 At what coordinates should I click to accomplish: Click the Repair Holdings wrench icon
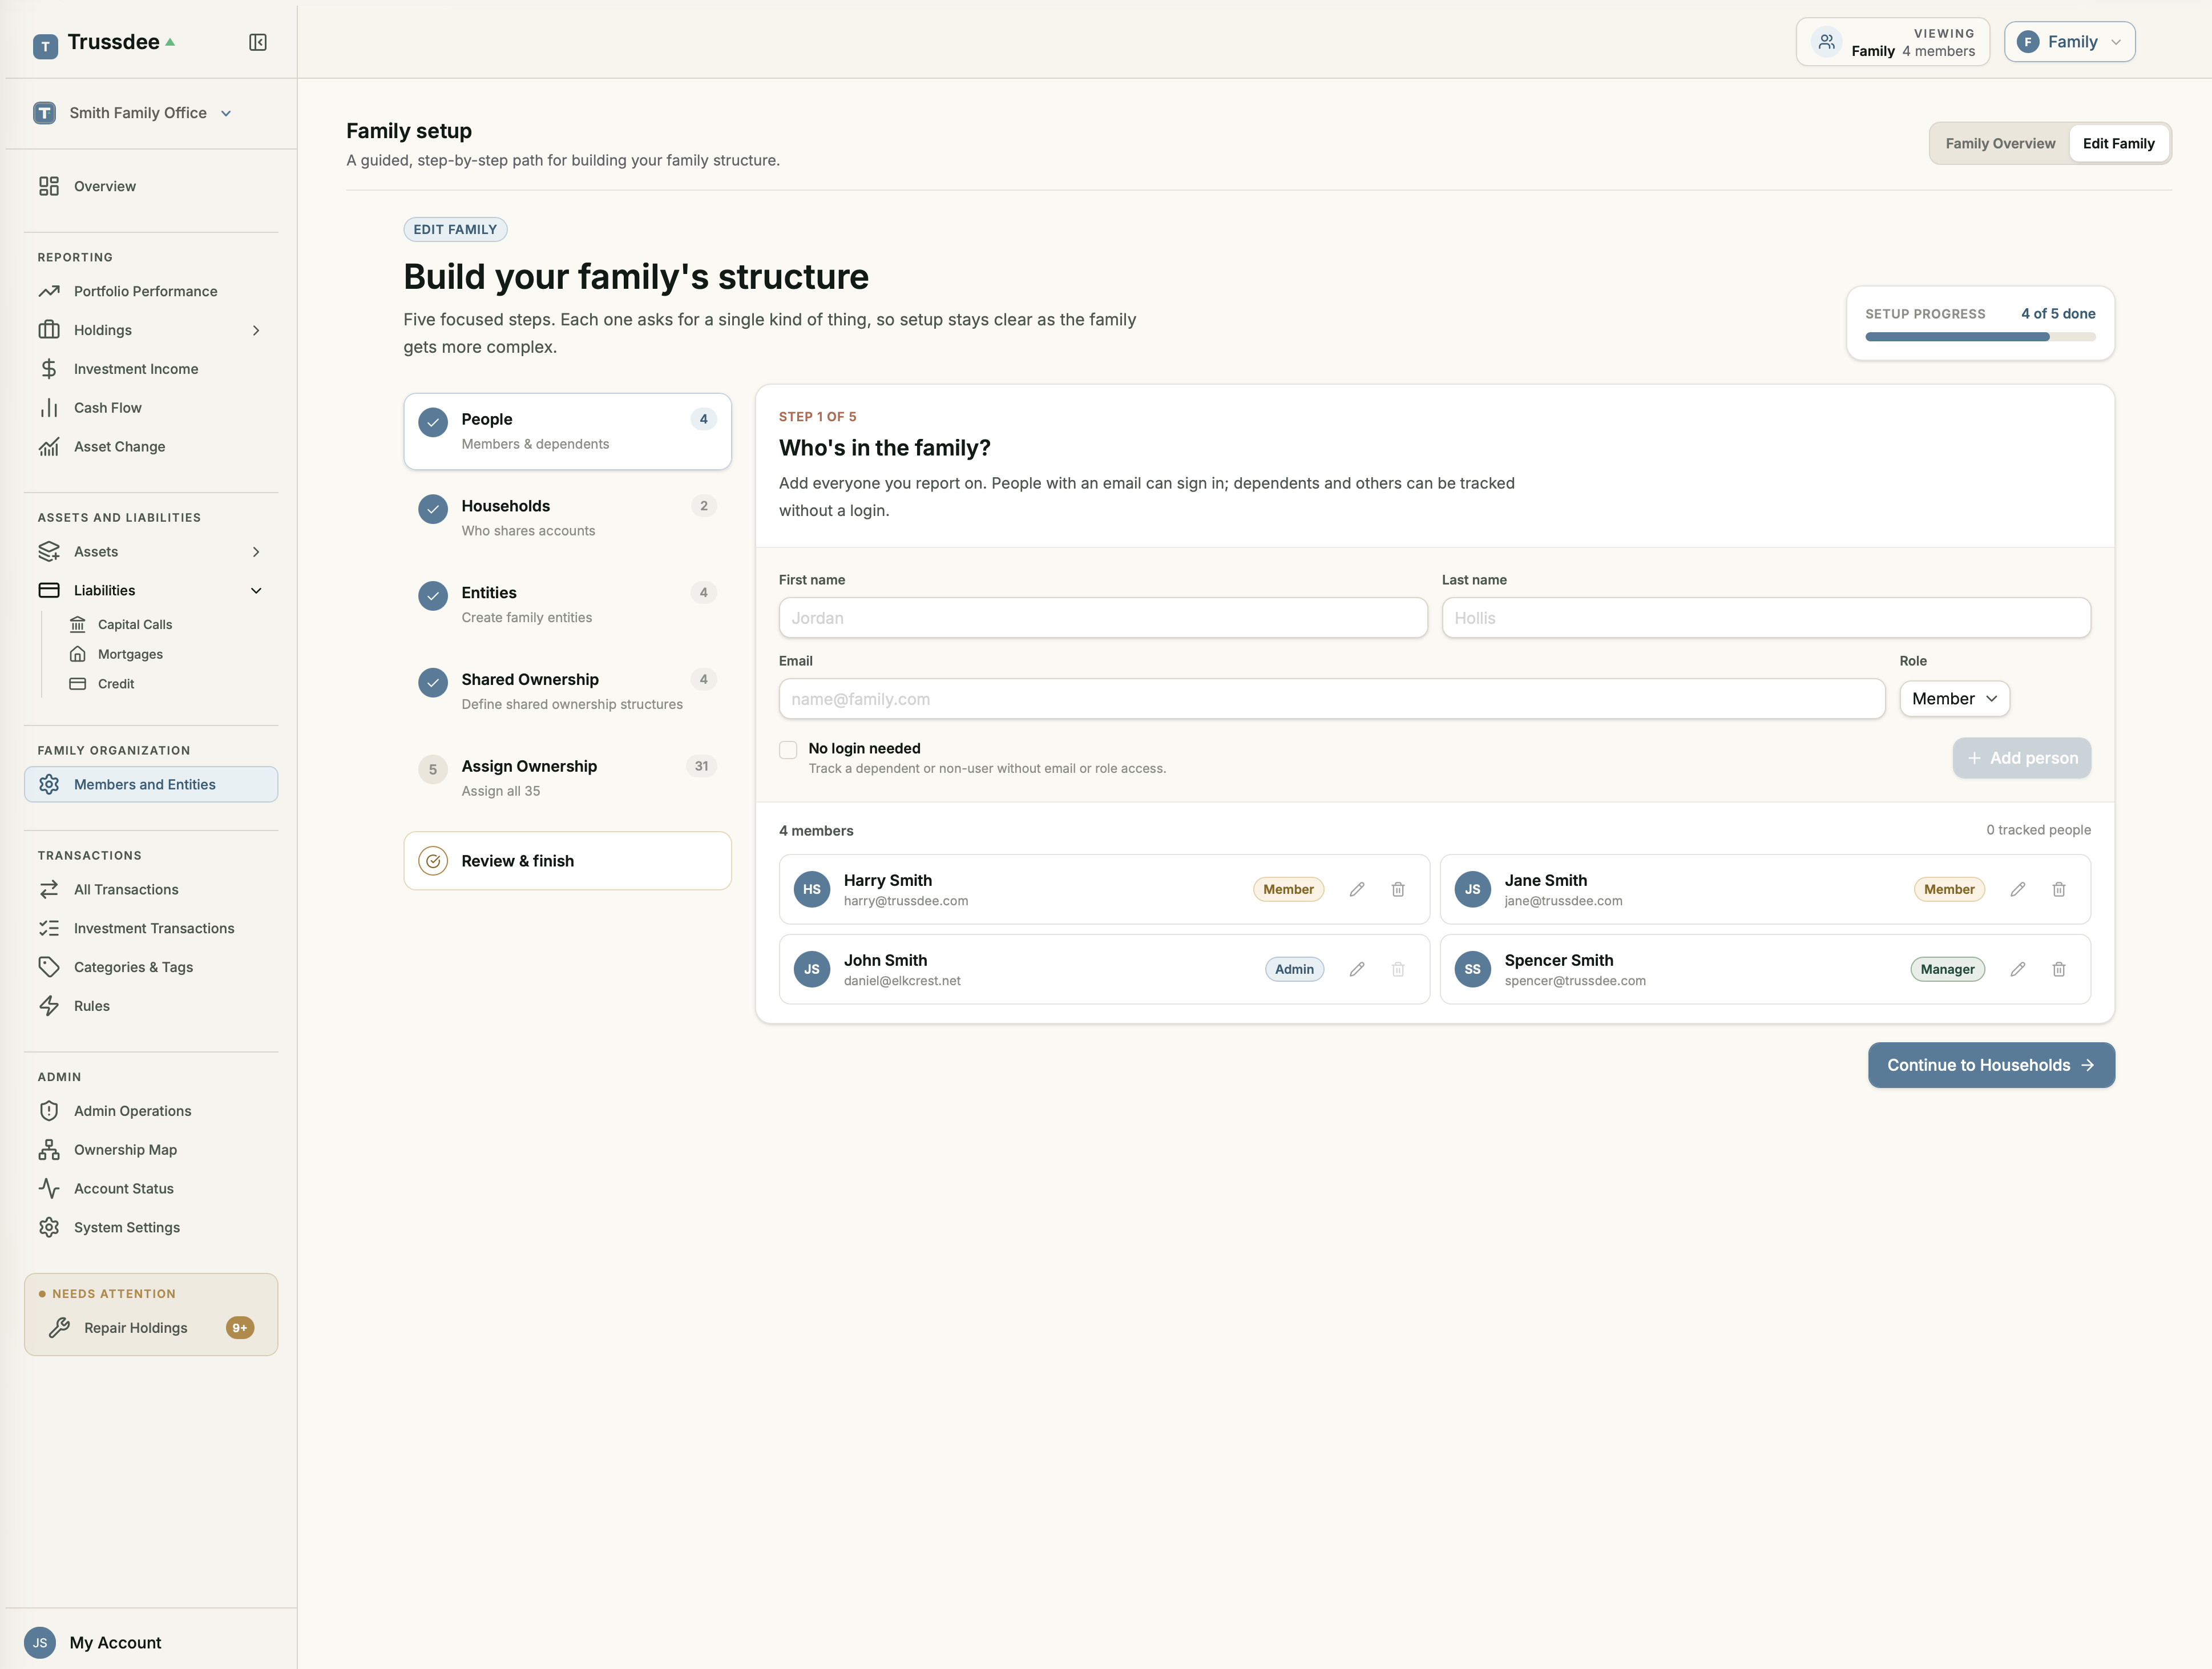(59, 1328)
